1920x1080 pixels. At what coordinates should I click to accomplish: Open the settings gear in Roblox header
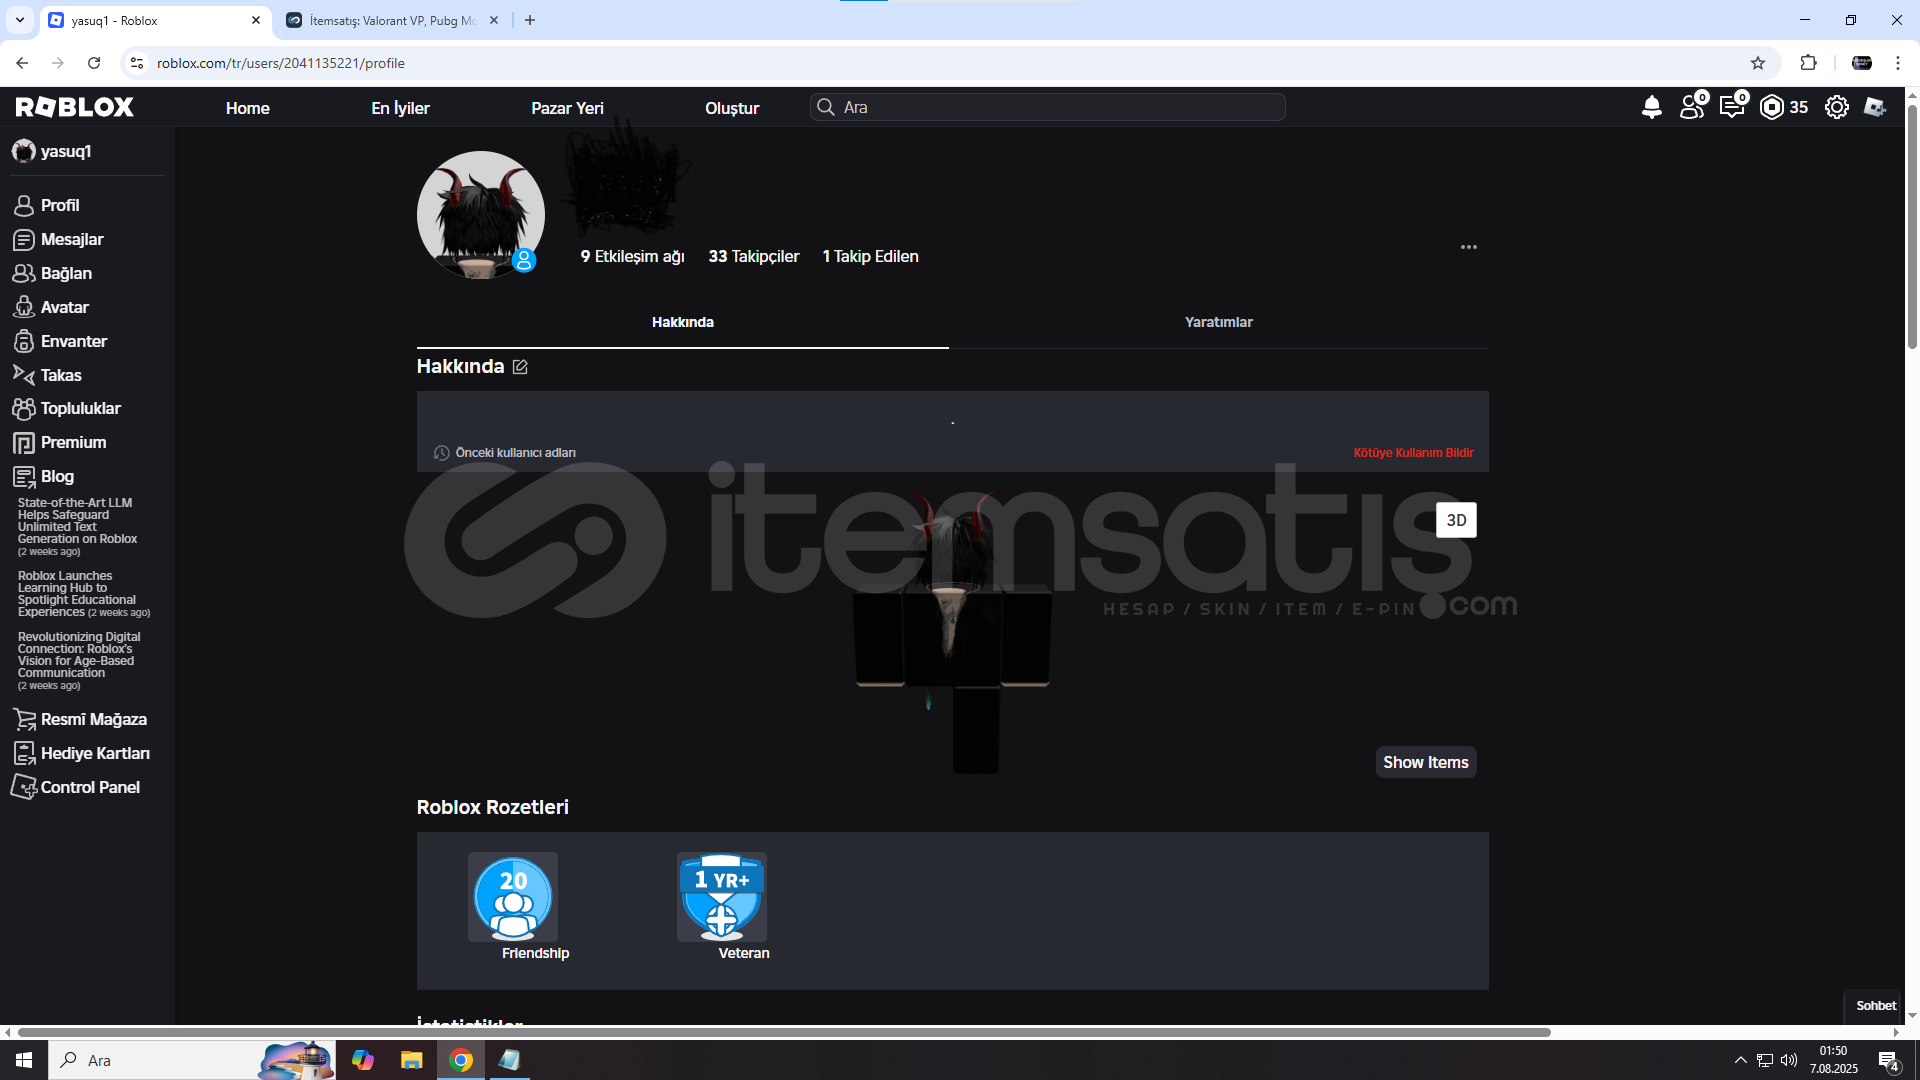1836,107
